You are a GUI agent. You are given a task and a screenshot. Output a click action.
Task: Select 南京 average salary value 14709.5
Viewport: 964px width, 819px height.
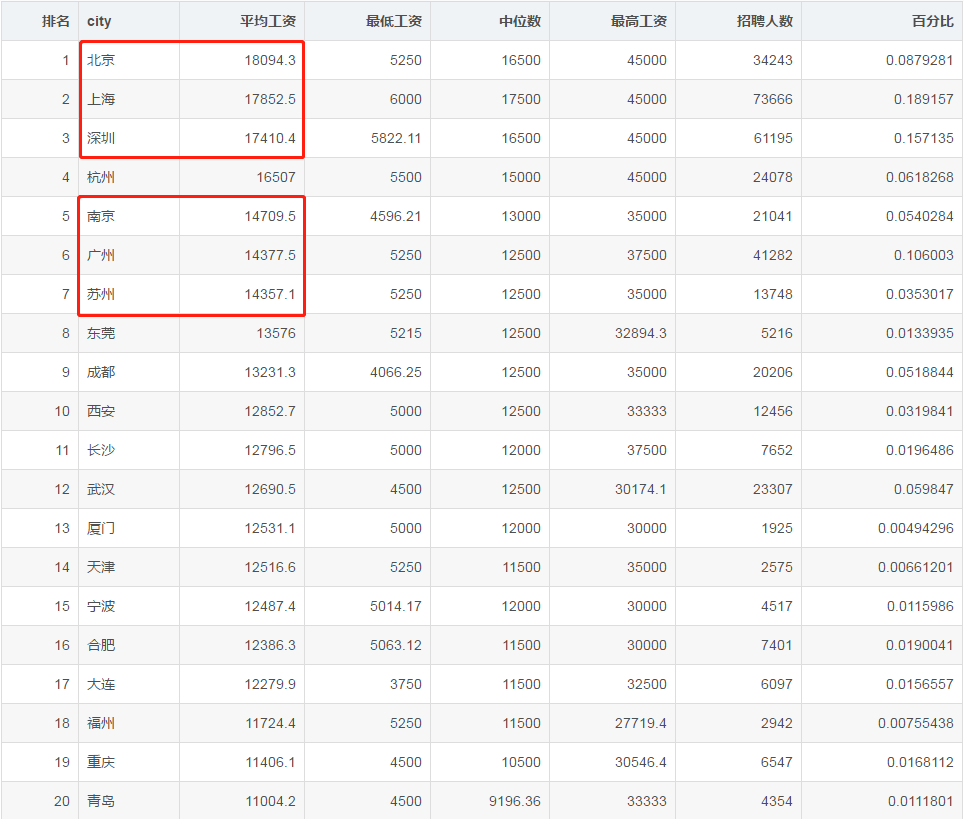coord(270,216)
